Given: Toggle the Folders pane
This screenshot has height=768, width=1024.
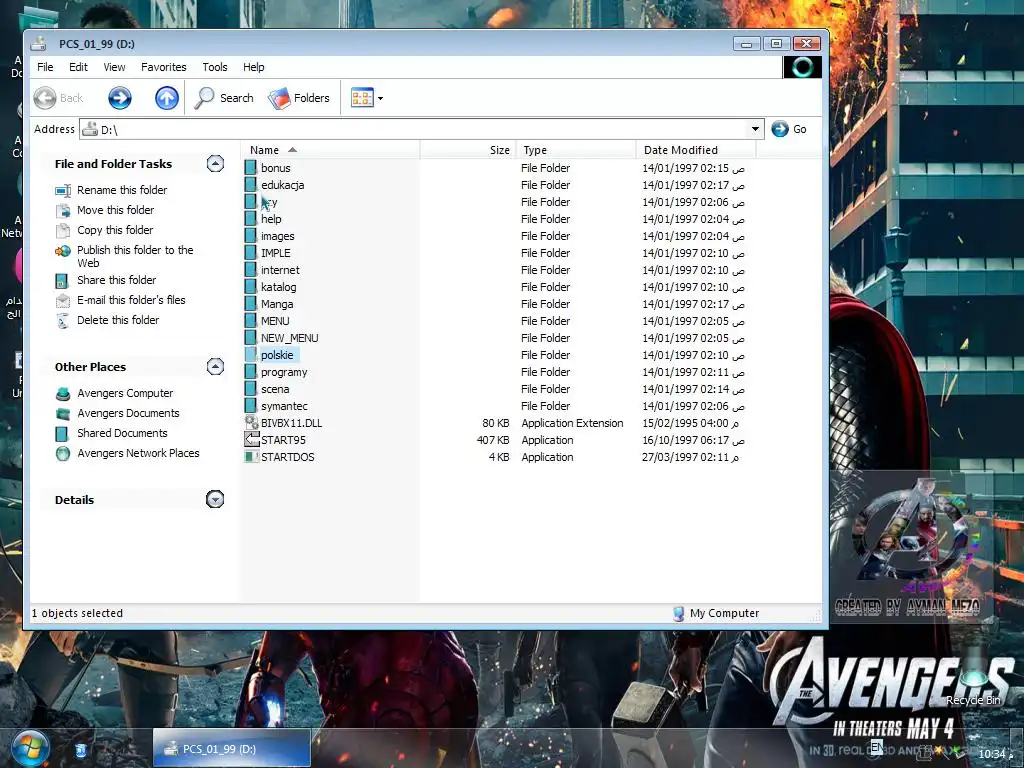Looking at the screenshot, I should click(299, 98).
